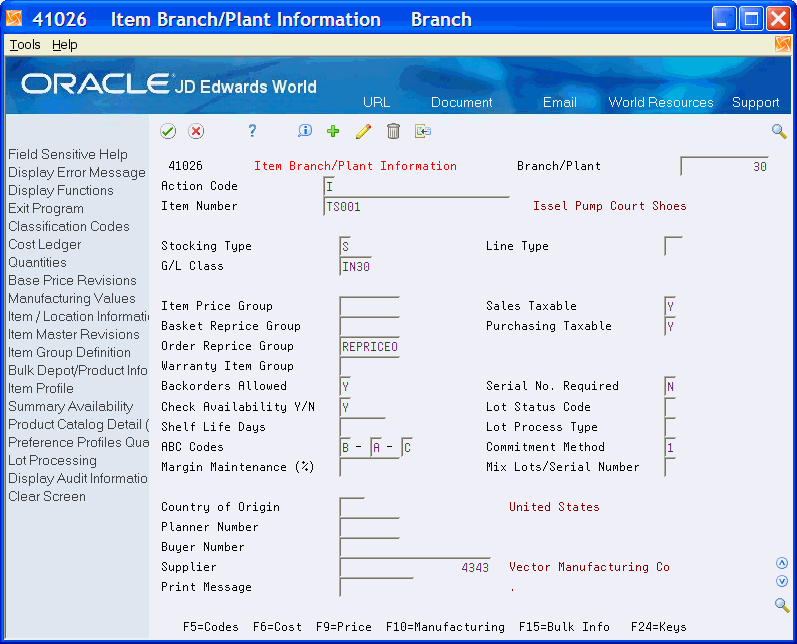
Task: Click the orange icon beside menu bar
Action: pyautogui.click(x=783, y=44)
